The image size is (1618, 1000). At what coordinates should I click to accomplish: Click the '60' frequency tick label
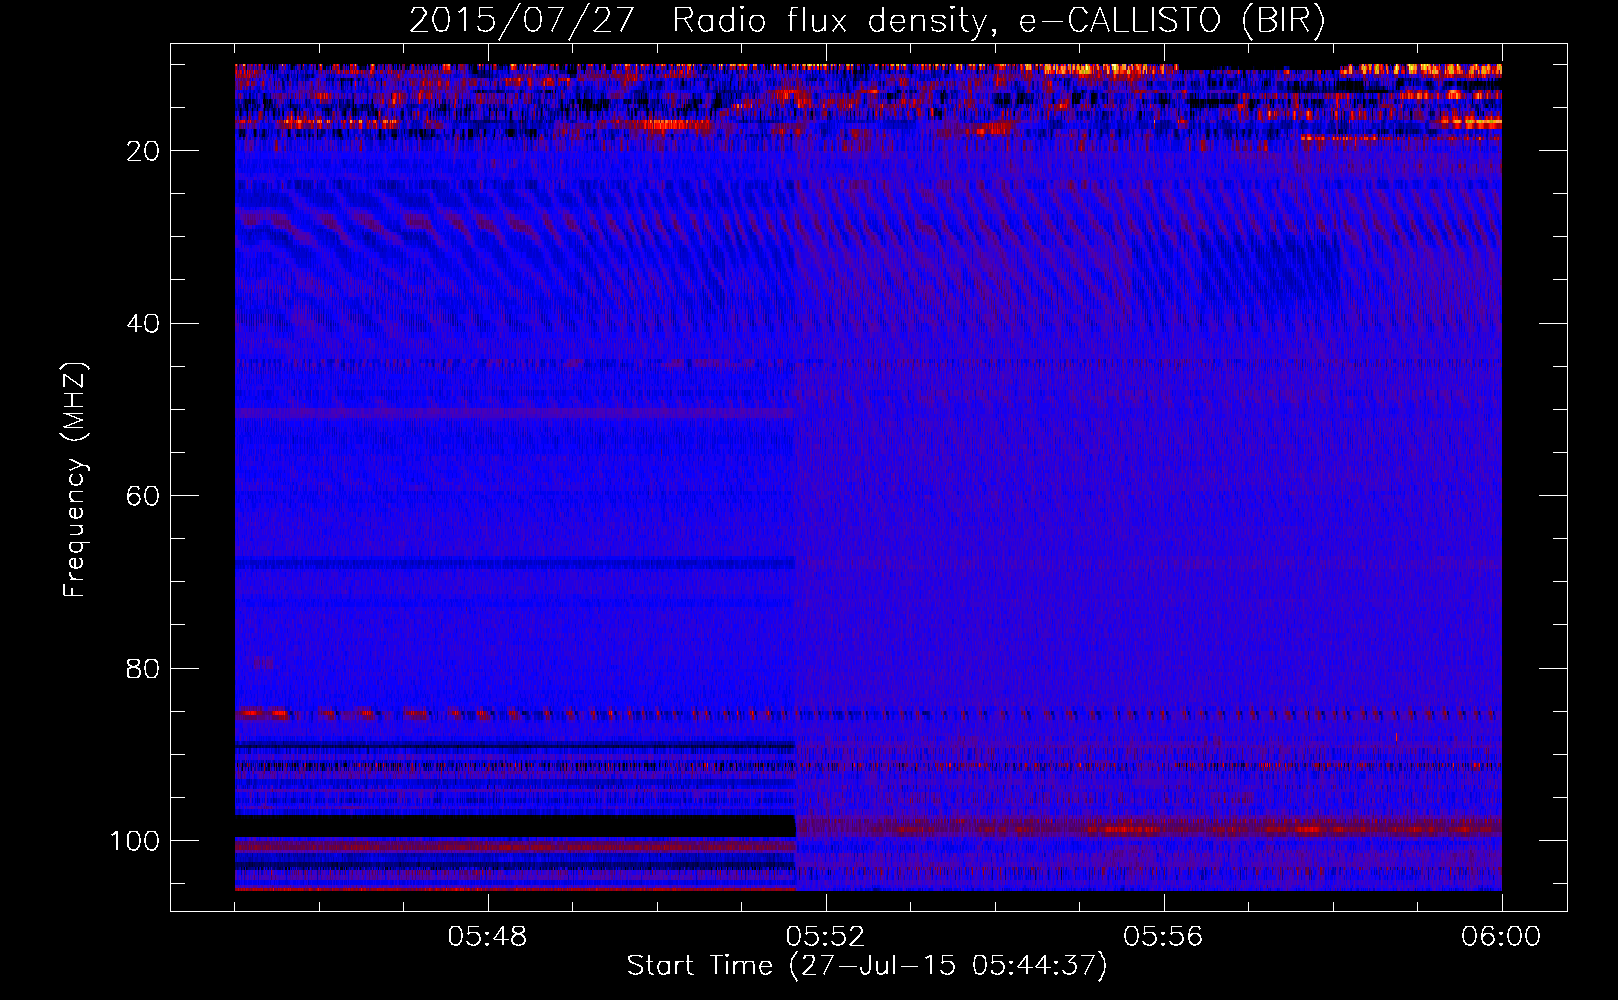tap(143, 496)
